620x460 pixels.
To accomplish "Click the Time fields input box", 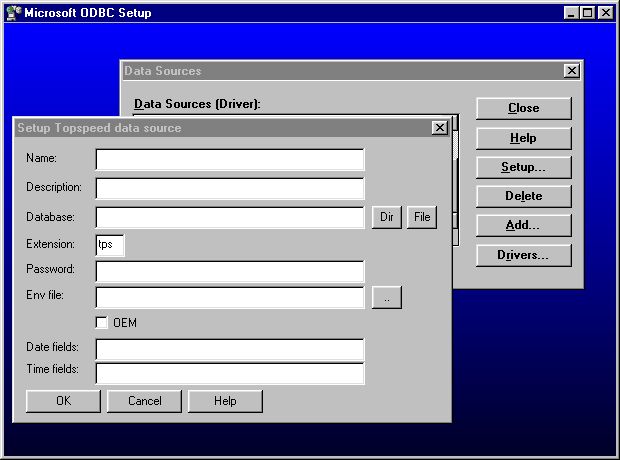I will [230, 373].
